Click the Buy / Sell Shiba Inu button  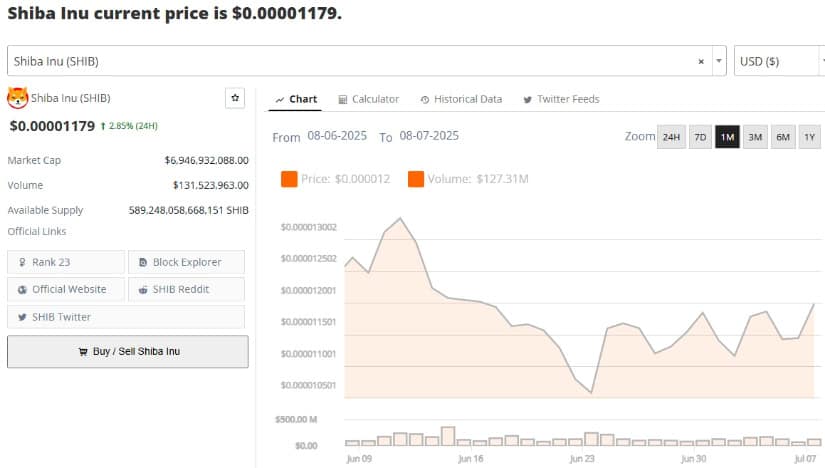pyautogui.click(x=128, y=352)
